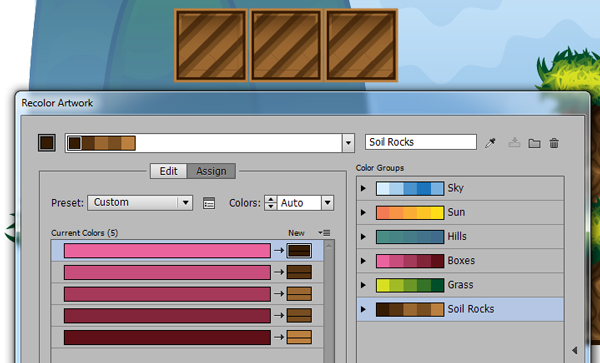Switch to the Edit tab
600x363 pixels.
168,171
